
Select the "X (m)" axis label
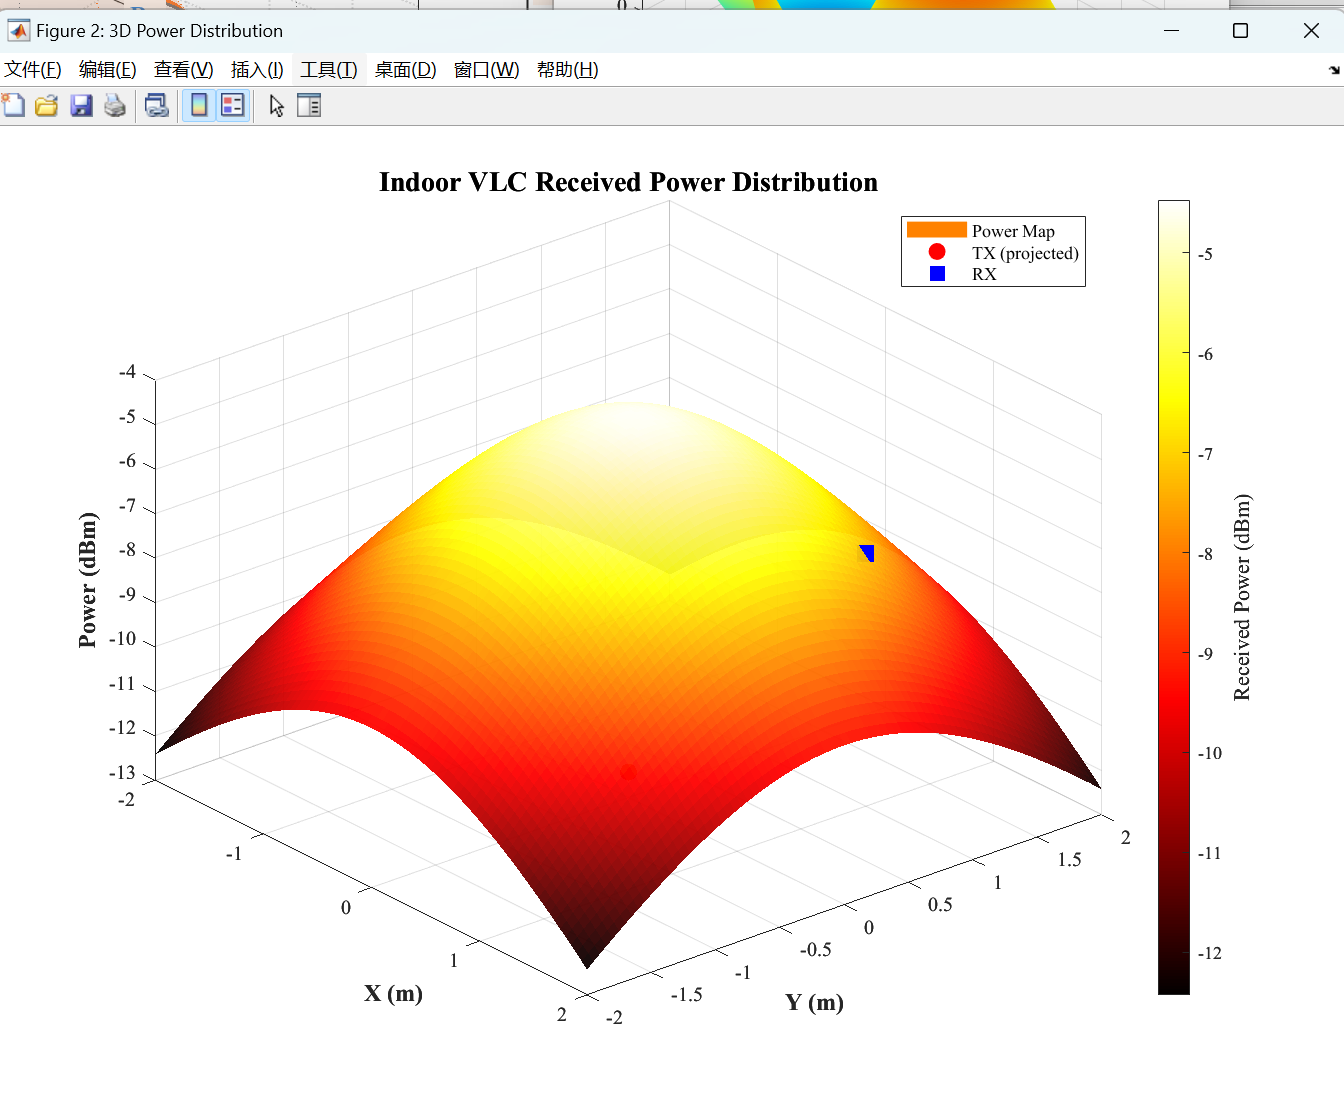pos(393,993)
